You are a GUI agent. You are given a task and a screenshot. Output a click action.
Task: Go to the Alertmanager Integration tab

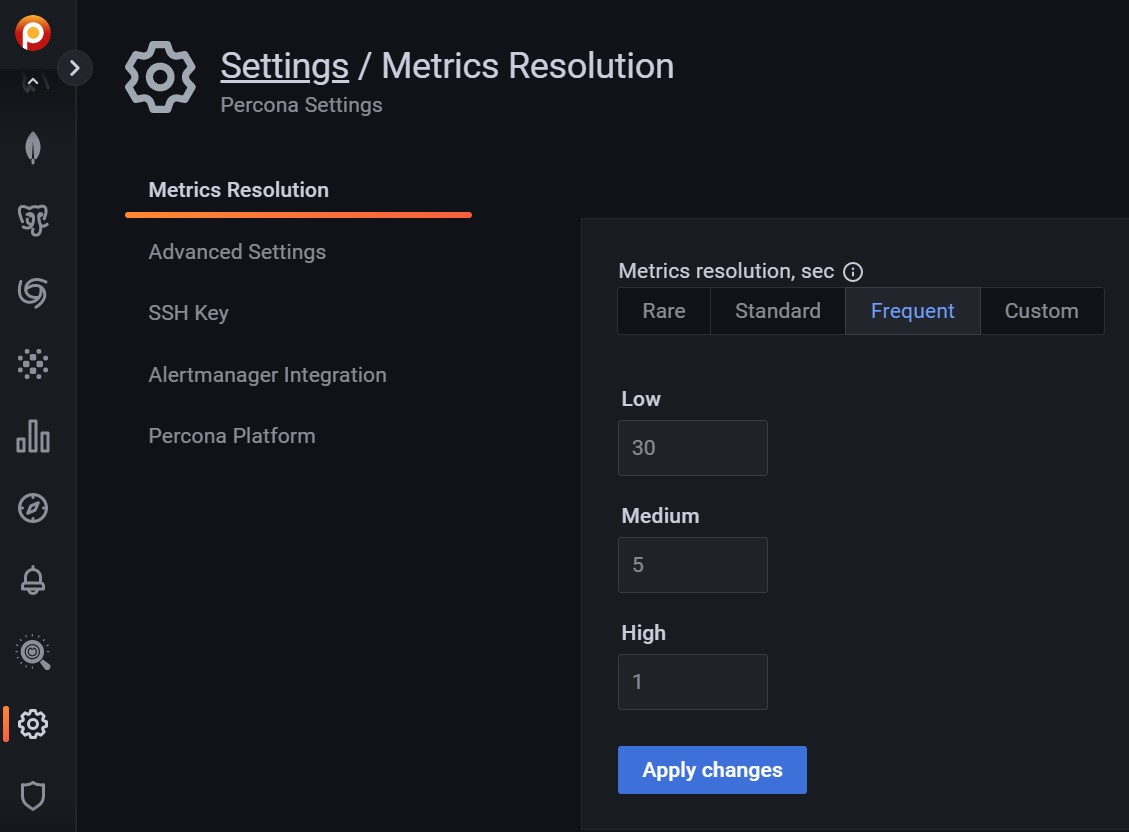pos(267,375)
